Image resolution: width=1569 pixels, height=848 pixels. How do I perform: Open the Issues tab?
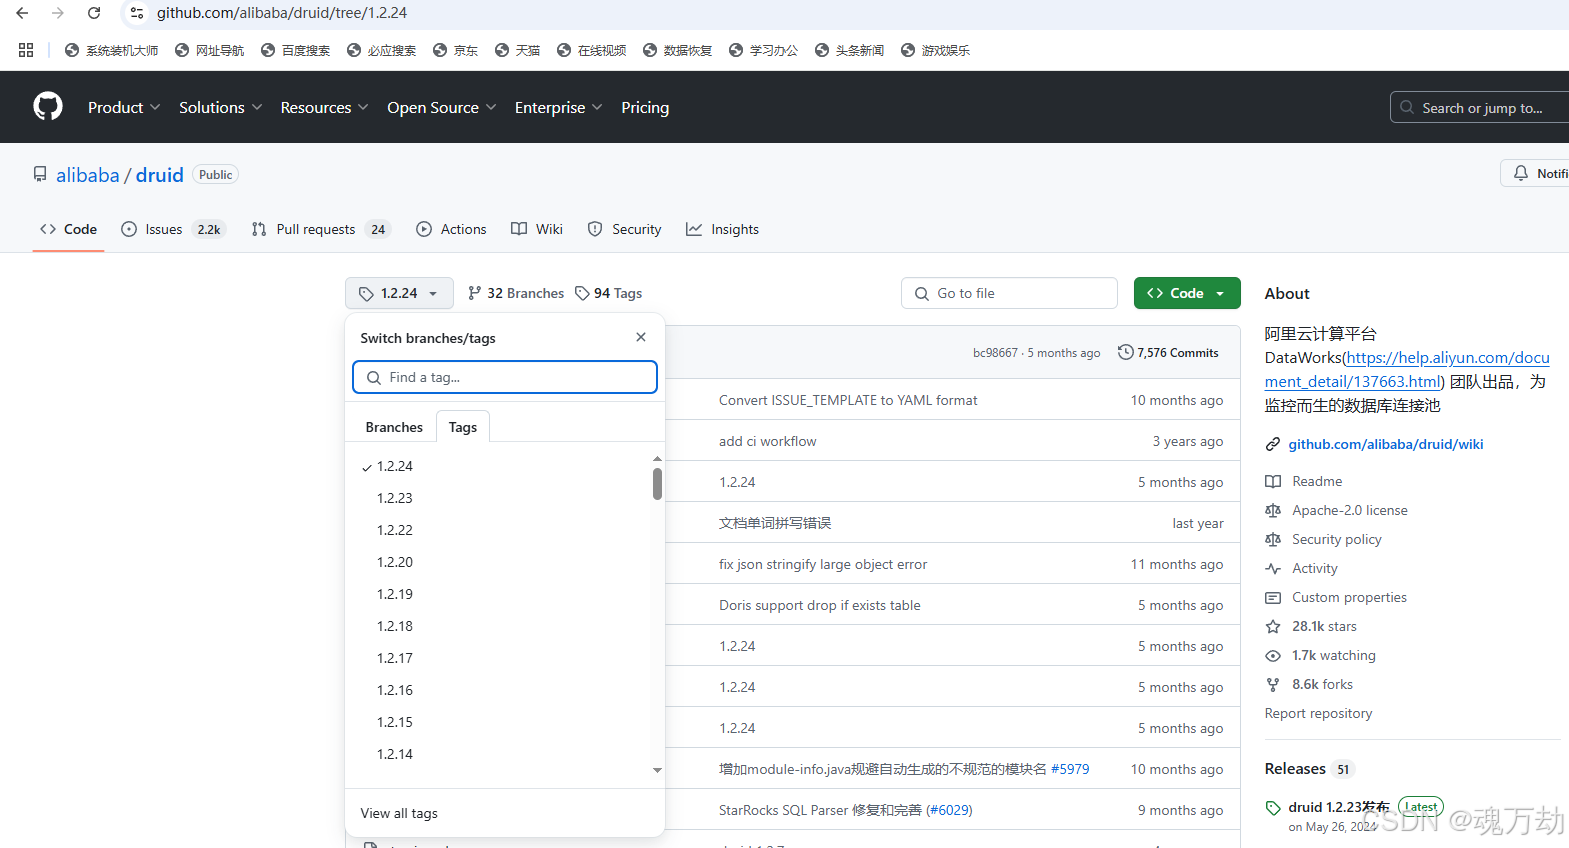(x=174, y=229)
